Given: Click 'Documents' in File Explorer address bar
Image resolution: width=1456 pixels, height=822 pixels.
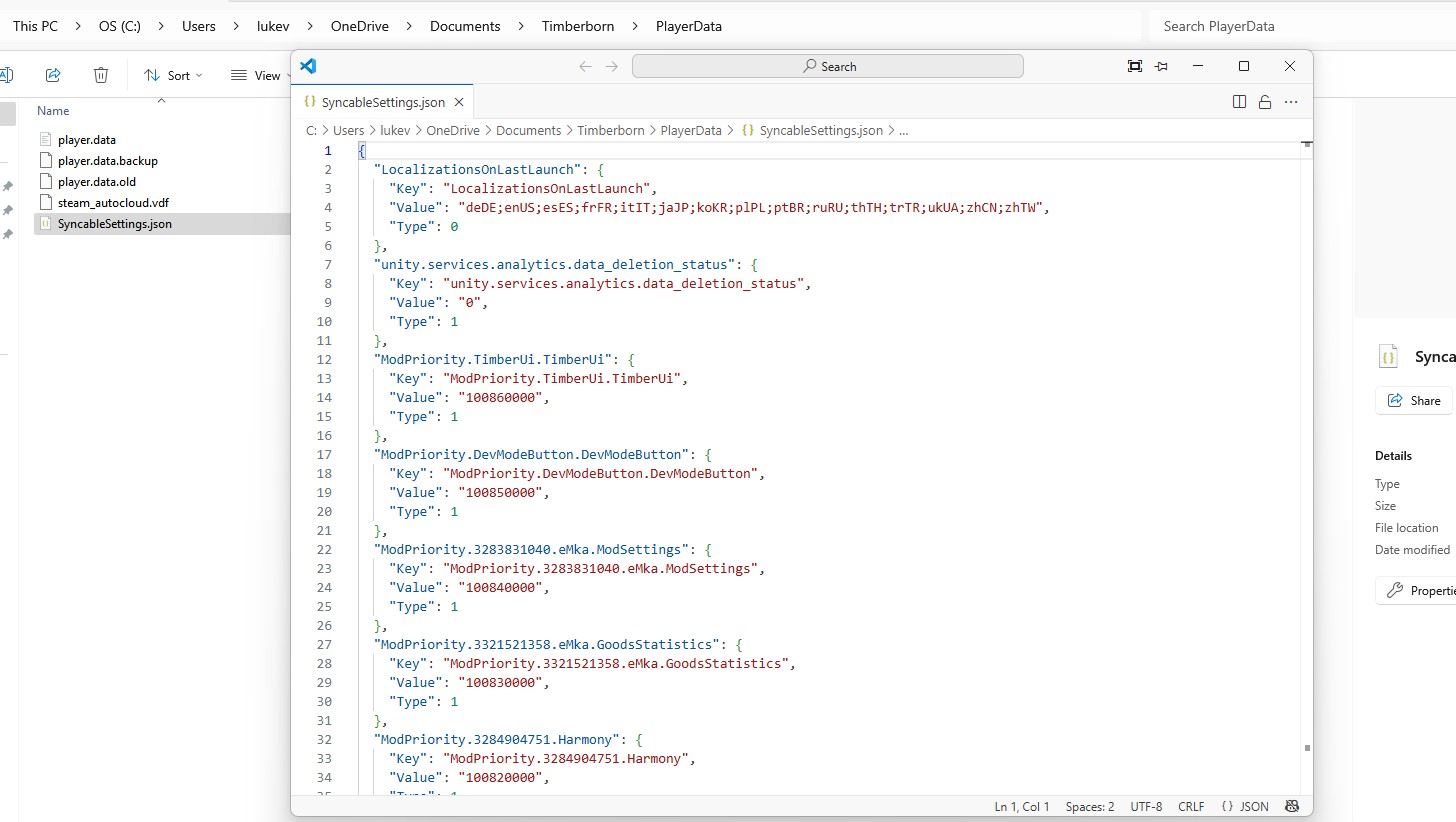Looking at the screenshot, I should (x=465, y=26).
